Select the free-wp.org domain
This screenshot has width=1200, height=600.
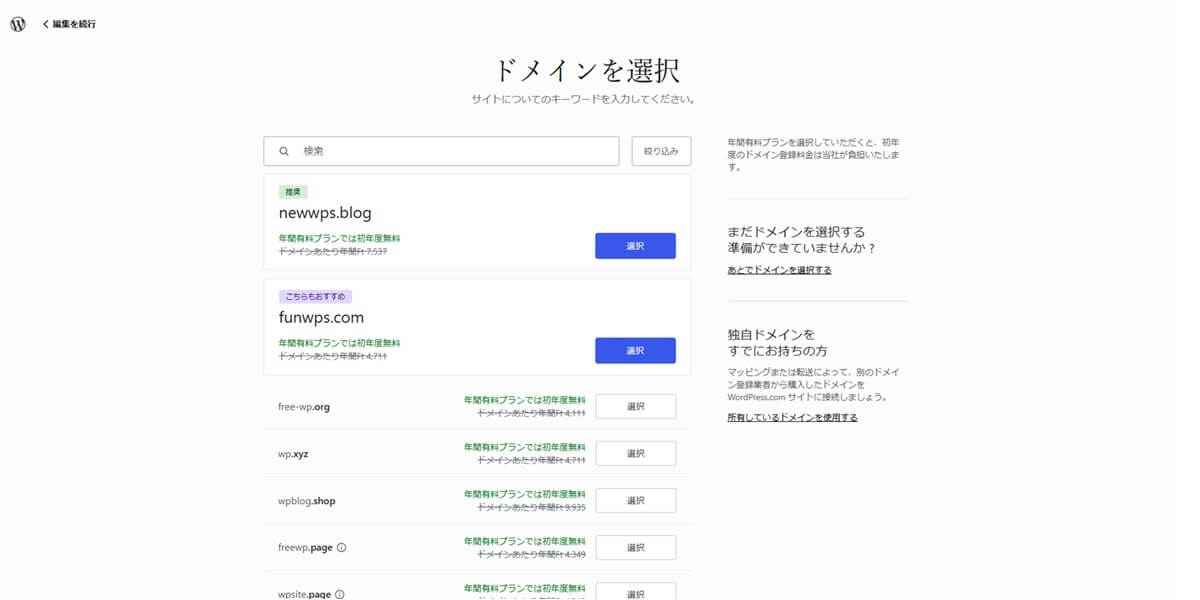pyautogui.click(x=635, y=406)
